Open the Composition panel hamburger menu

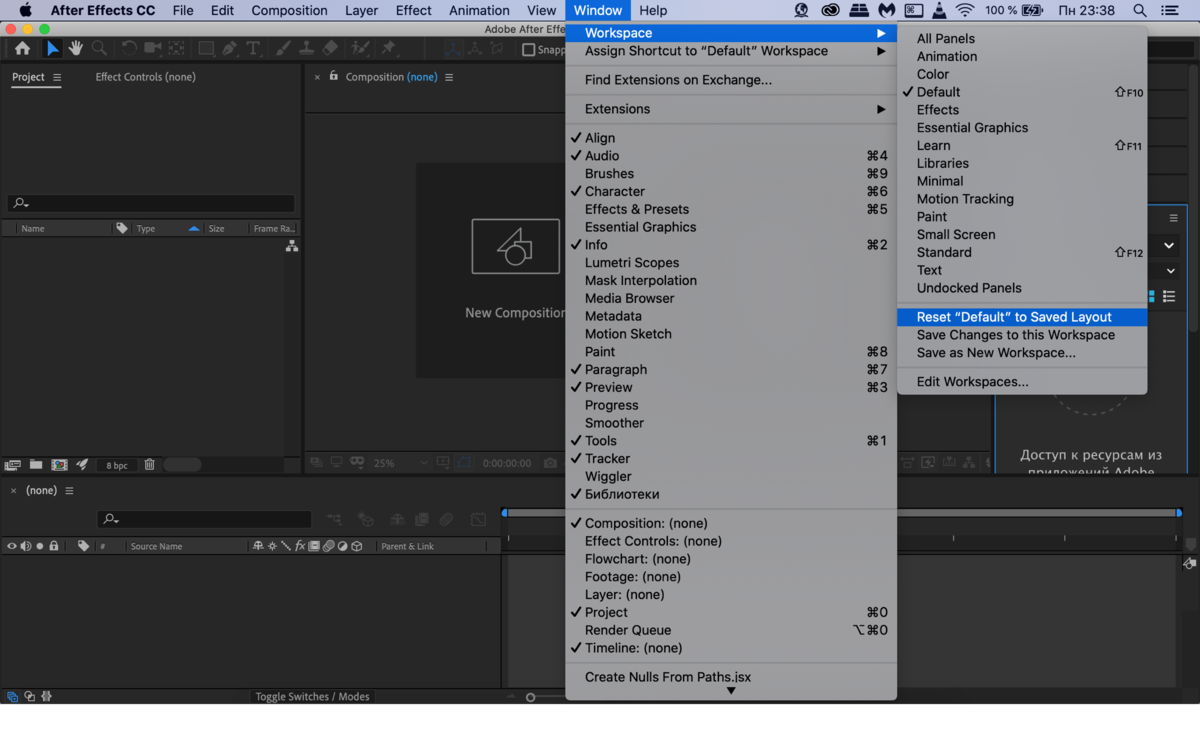(x=449, y=77)
